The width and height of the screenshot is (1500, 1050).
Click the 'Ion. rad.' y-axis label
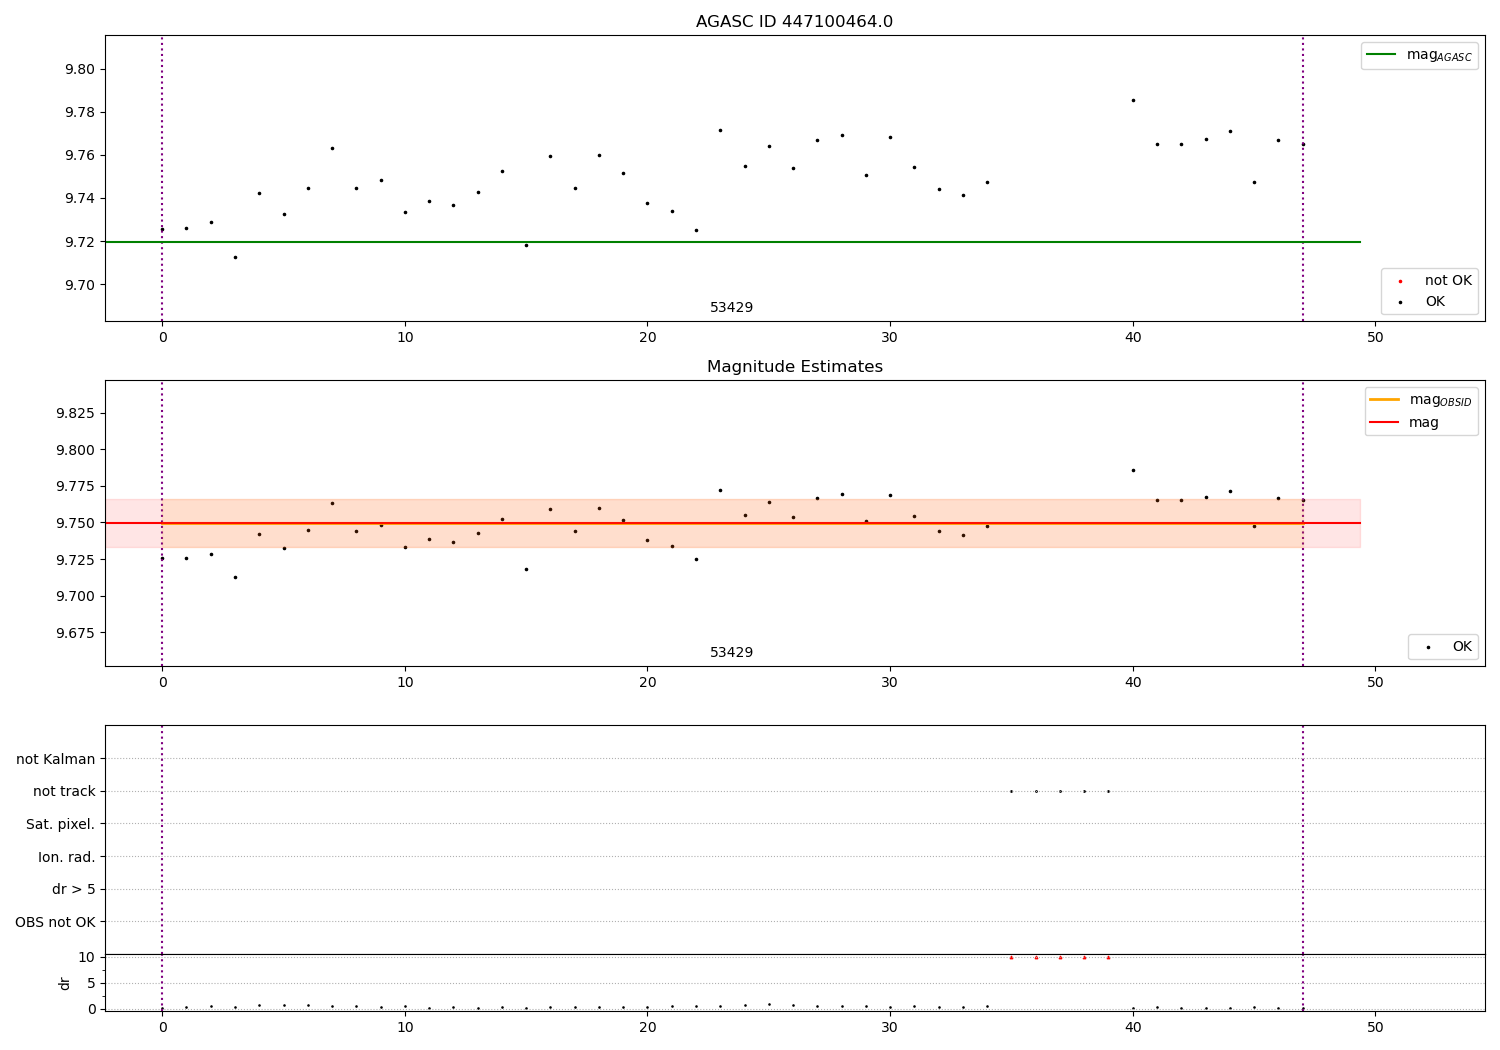[x=67, y=857]
